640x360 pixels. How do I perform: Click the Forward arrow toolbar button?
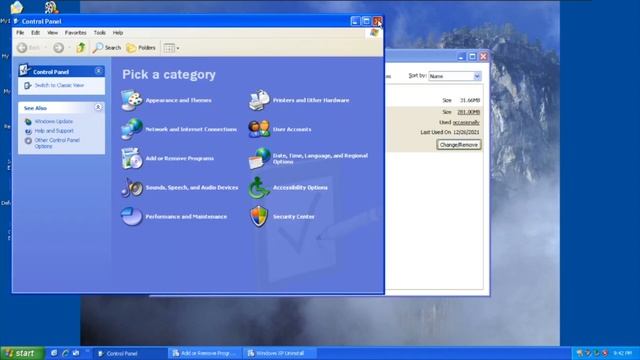[58, 48]
